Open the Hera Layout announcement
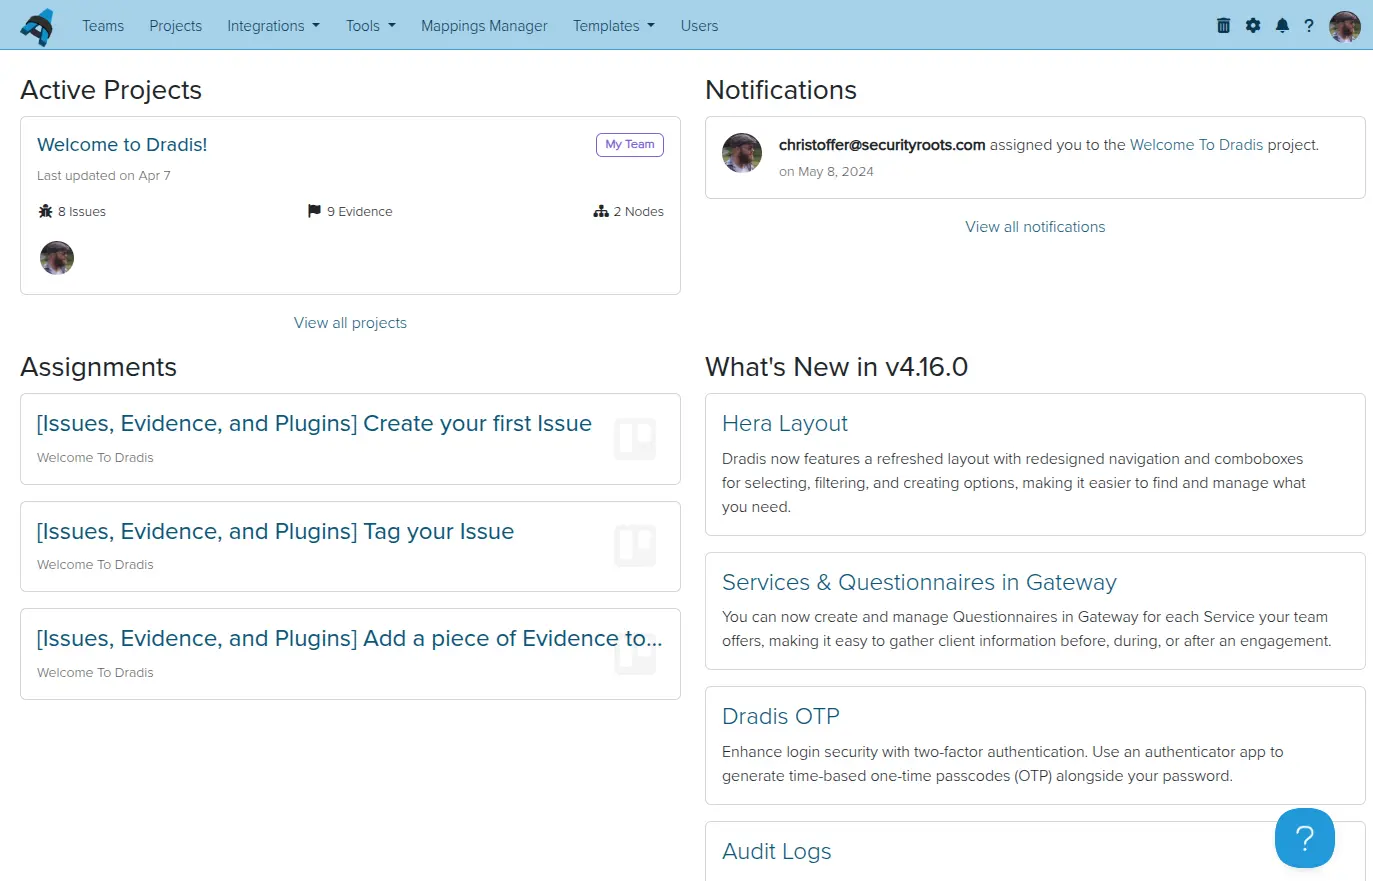Image resolution: width=1373 pixels, height=881 pixels. click(x=785, y=424)
